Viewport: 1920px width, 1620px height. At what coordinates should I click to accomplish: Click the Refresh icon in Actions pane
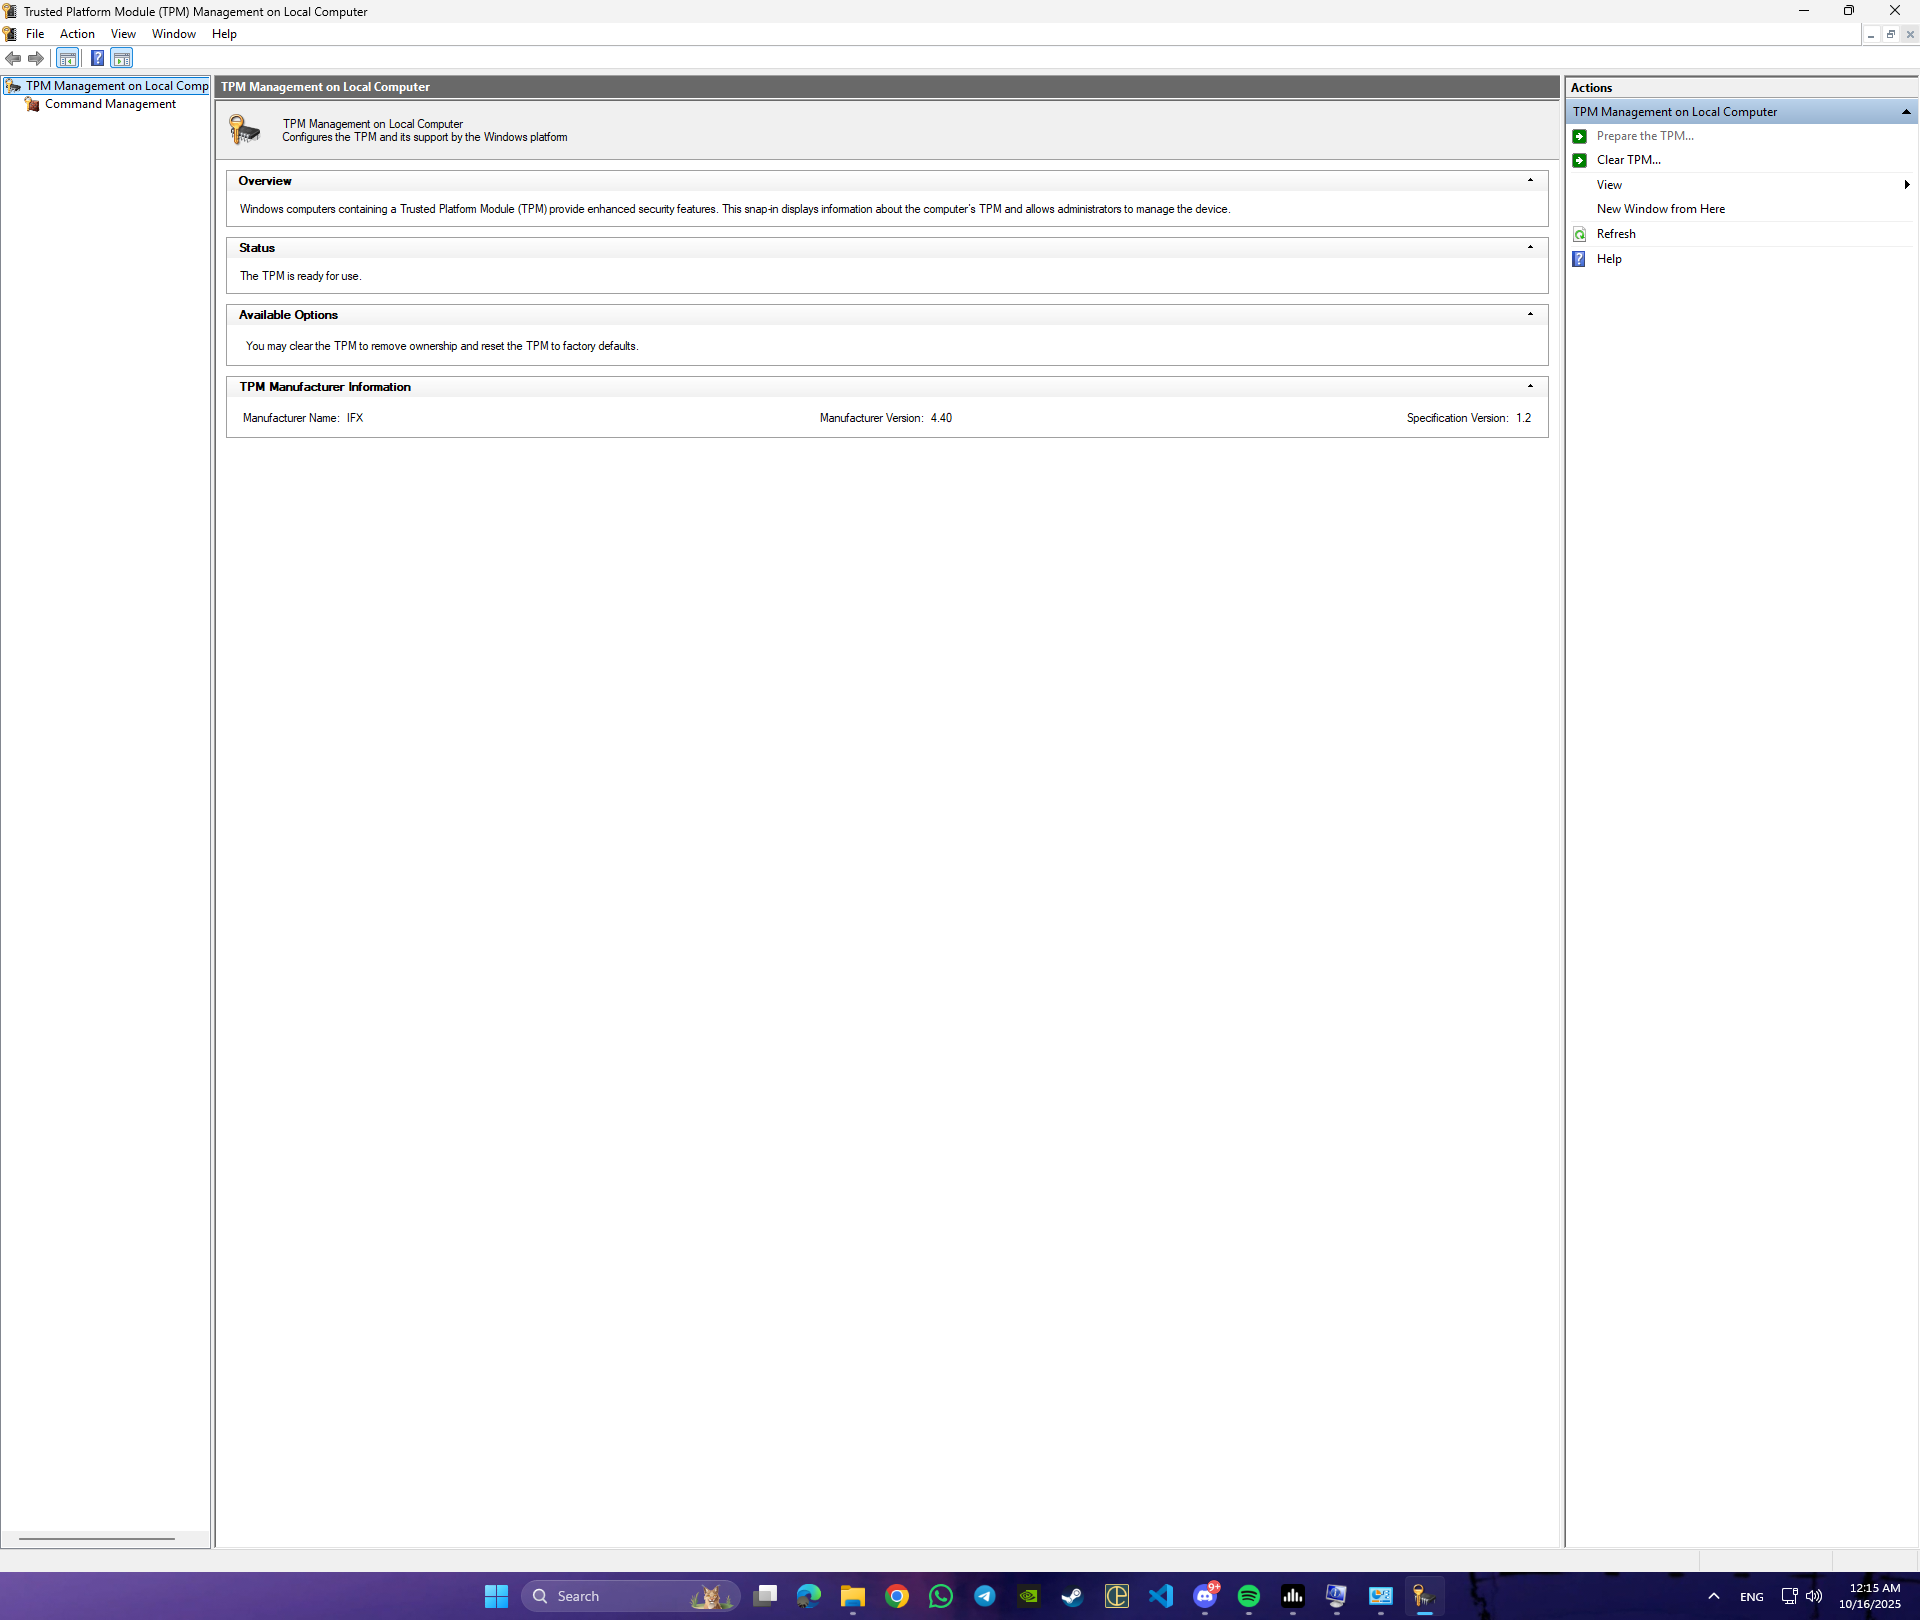pyautogui.click(x=1580, y=234)
